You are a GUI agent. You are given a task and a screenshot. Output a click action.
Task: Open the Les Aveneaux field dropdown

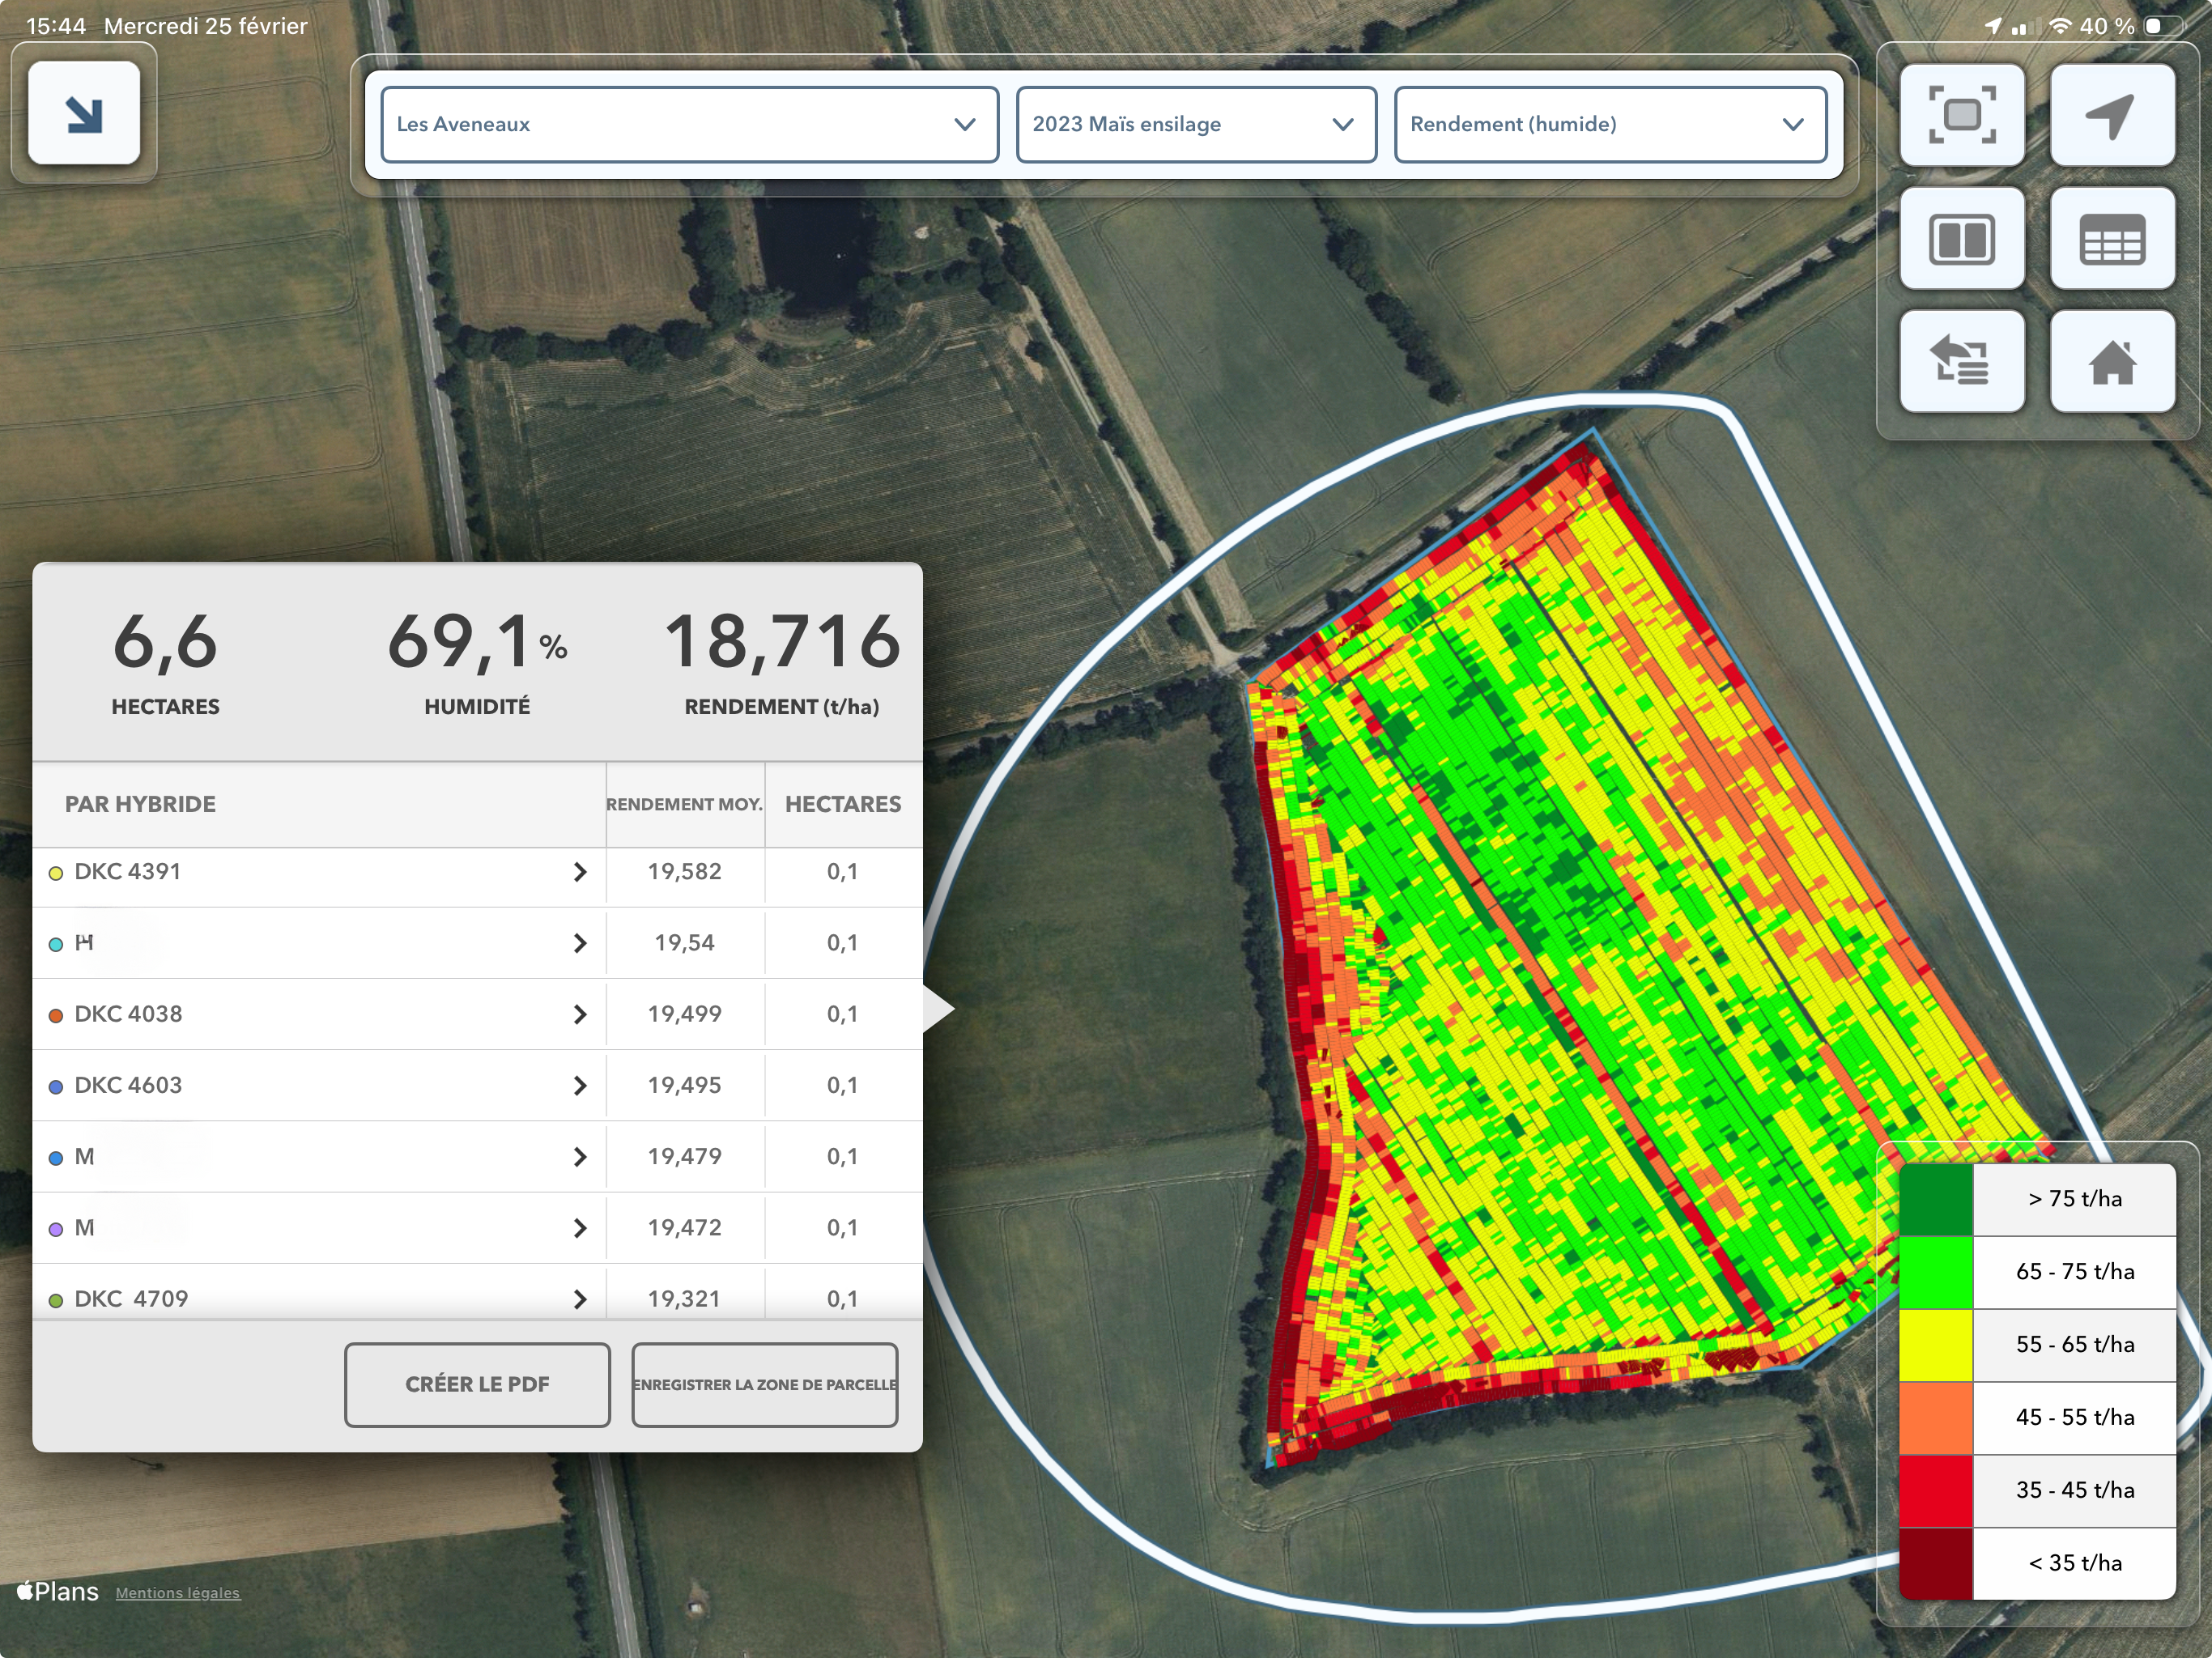click(x=689, y=124)
